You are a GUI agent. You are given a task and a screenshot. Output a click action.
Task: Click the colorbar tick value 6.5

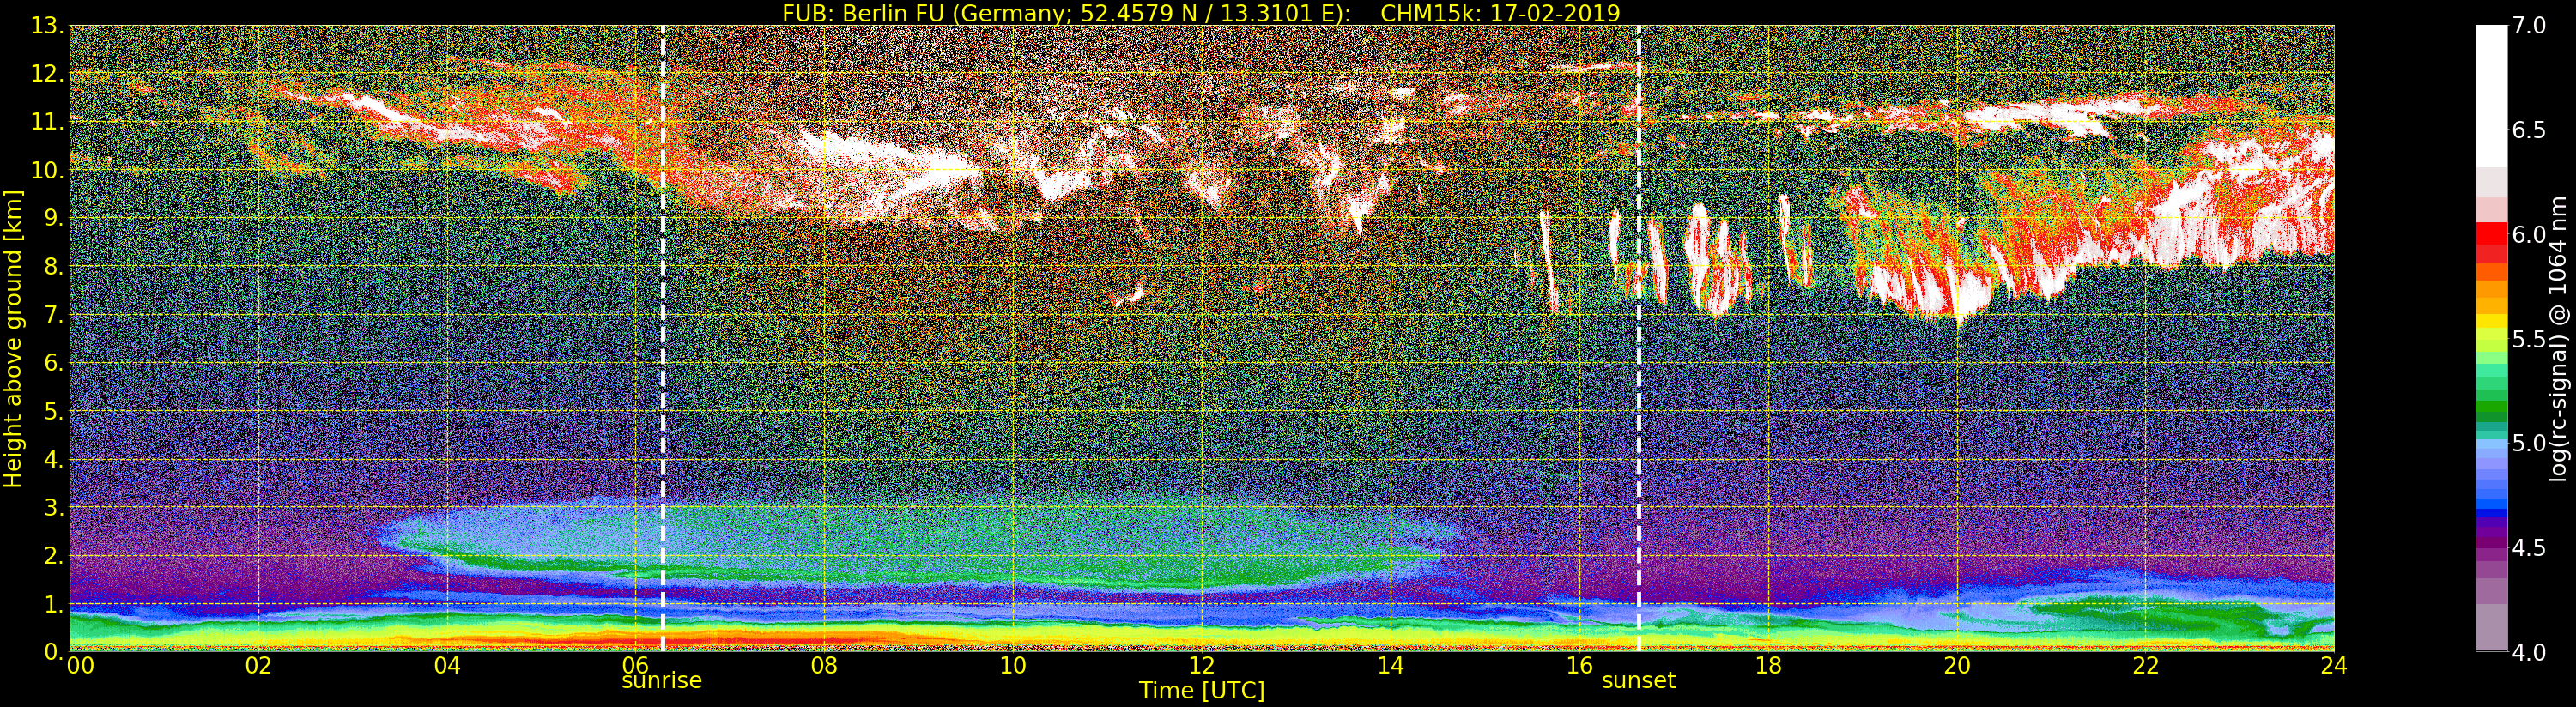[x=2529, y=130]
